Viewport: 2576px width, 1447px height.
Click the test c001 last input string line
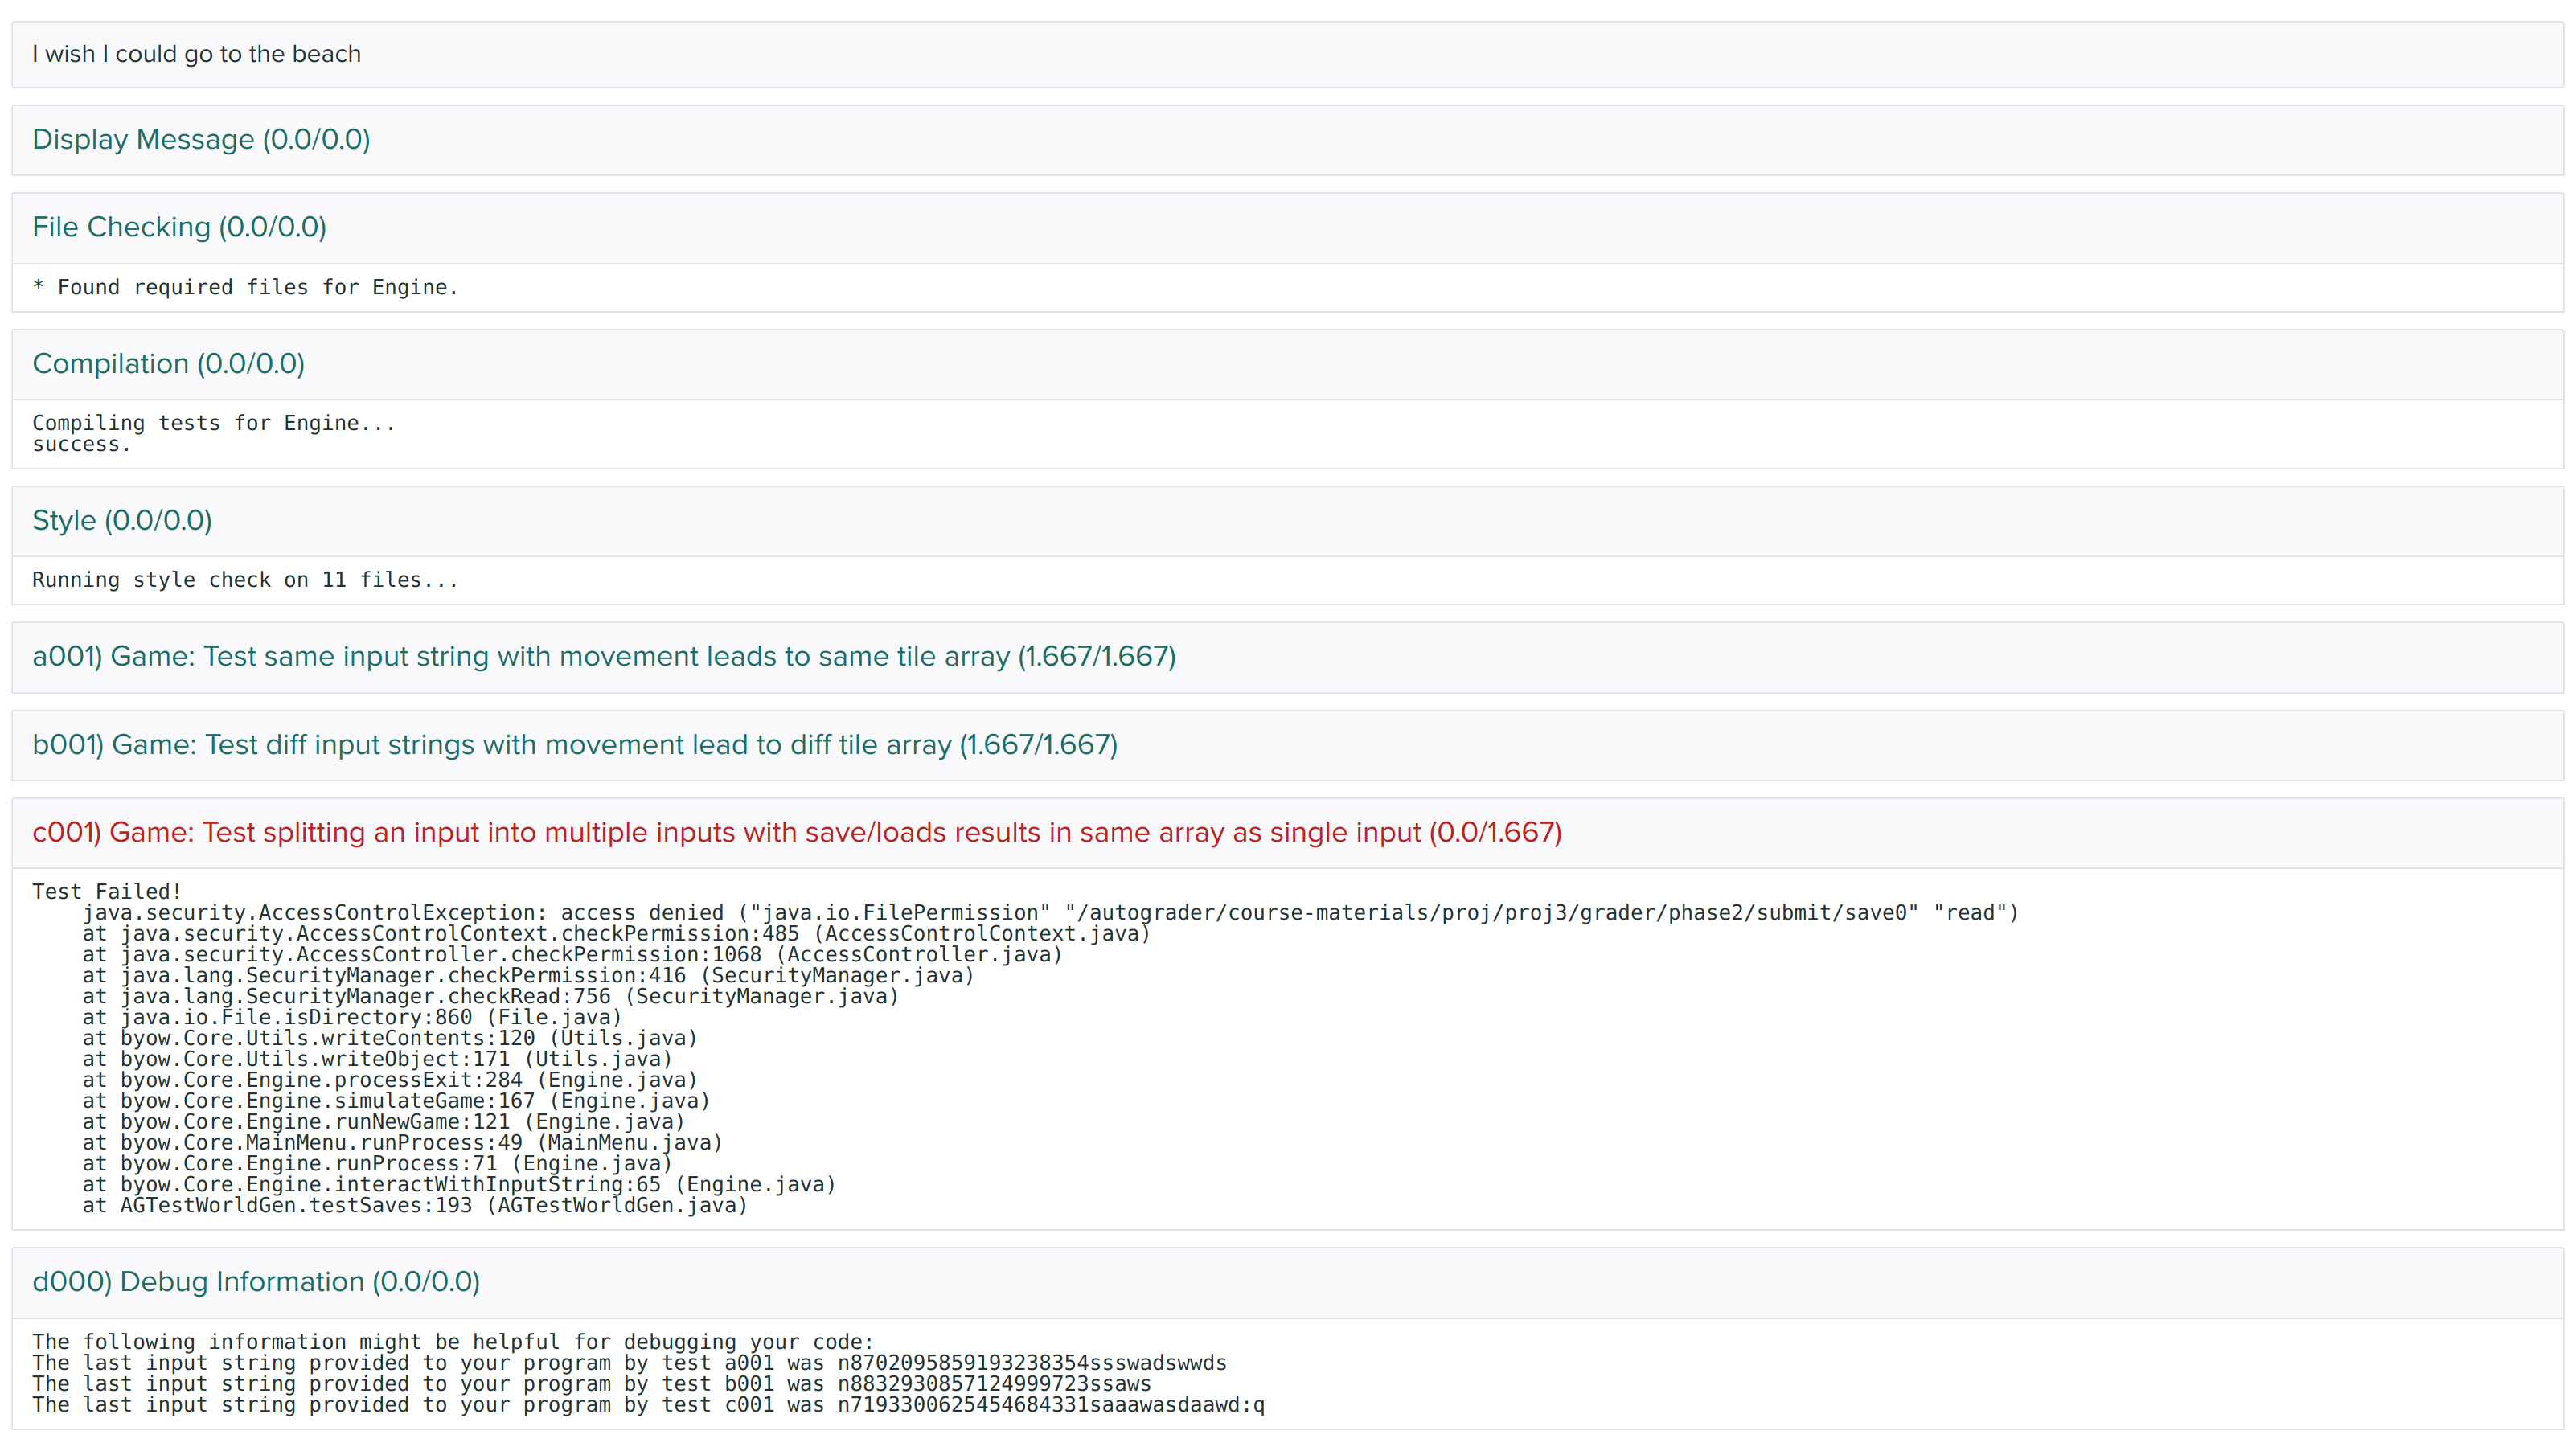648,1405
